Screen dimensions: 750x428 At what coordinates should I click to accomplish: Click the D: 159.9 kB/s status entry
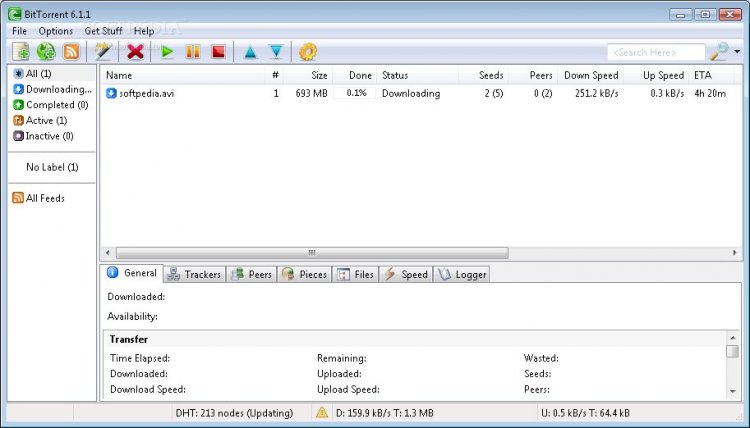385,413
